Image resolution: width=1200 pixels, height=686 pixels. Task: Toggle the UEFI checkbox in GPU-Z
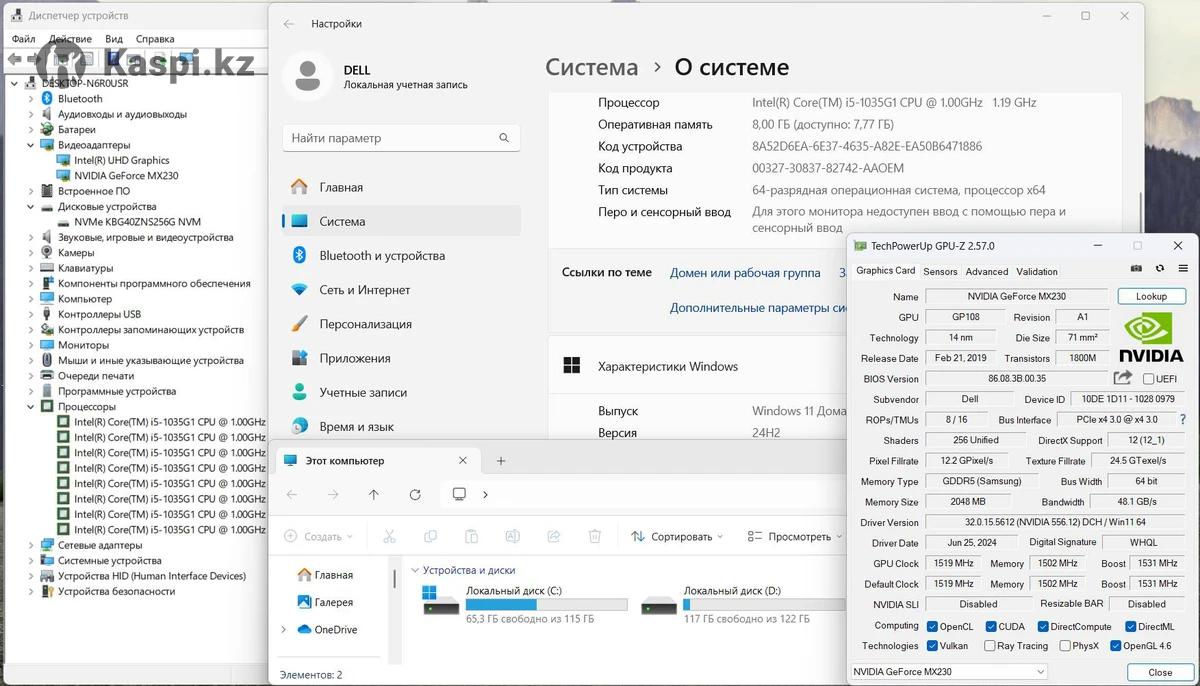[1148, 379]
